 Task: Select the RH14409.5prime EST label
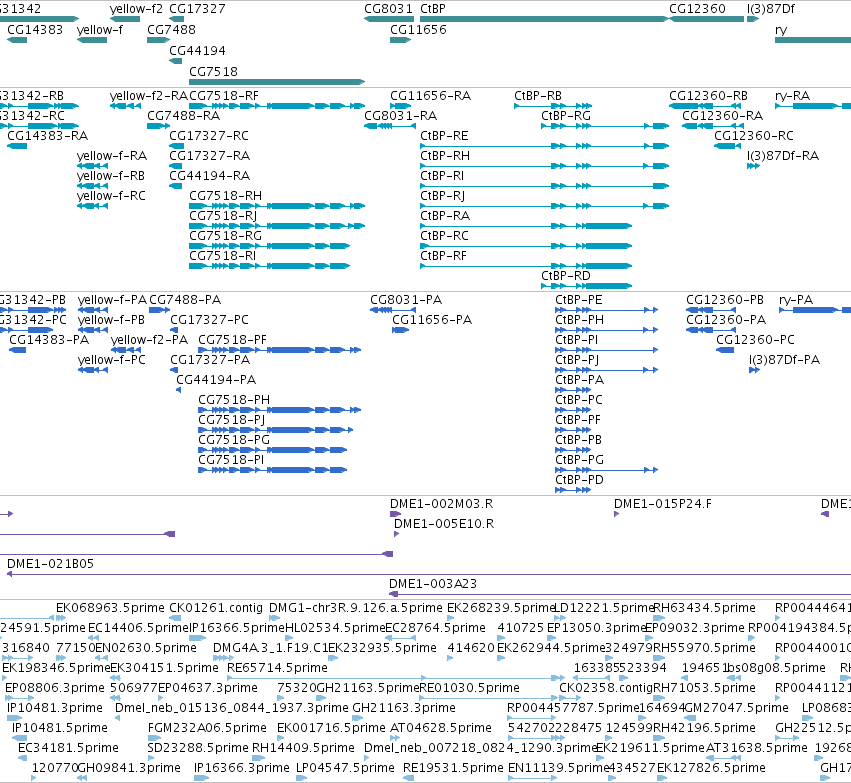tap(303, 748)
